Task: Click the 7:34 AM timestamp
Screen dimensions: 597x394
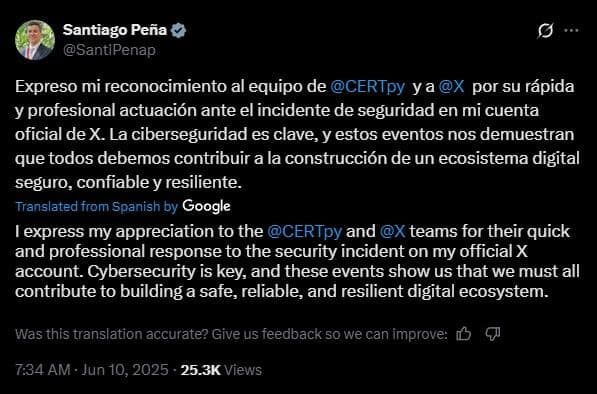Action: pos(43,370)
